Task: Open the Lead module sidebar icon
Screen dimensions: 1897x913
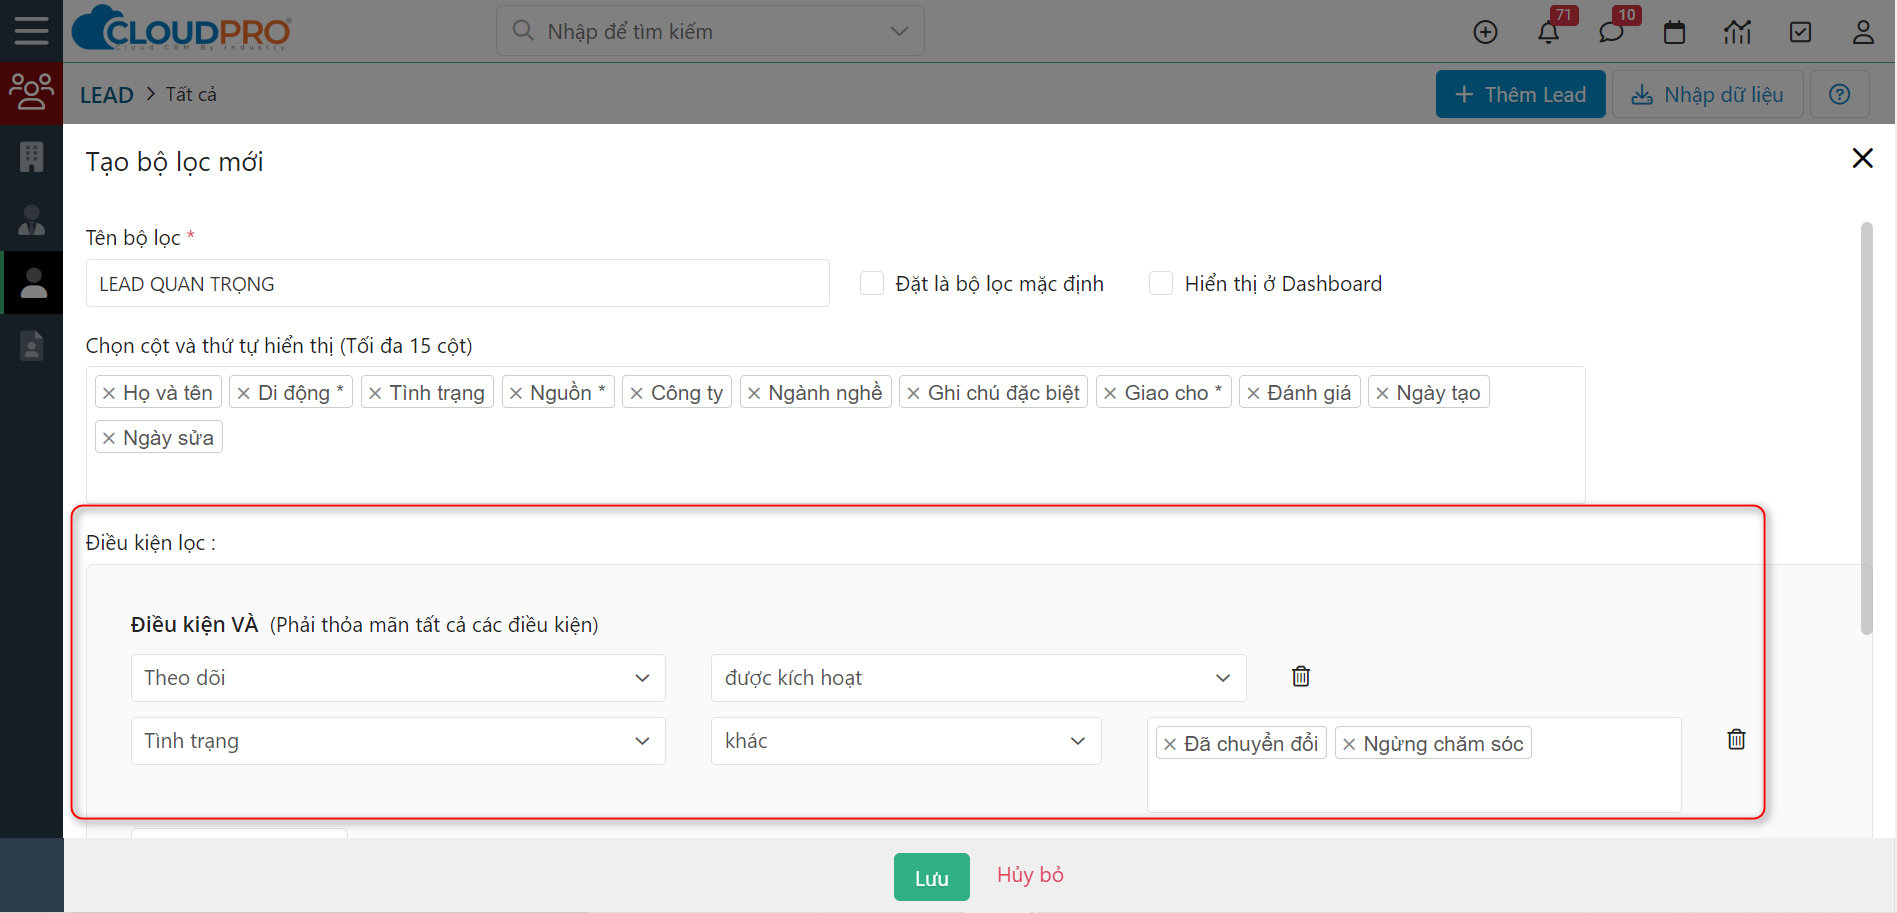Action: pyautogui.click(x=31, y=93)
